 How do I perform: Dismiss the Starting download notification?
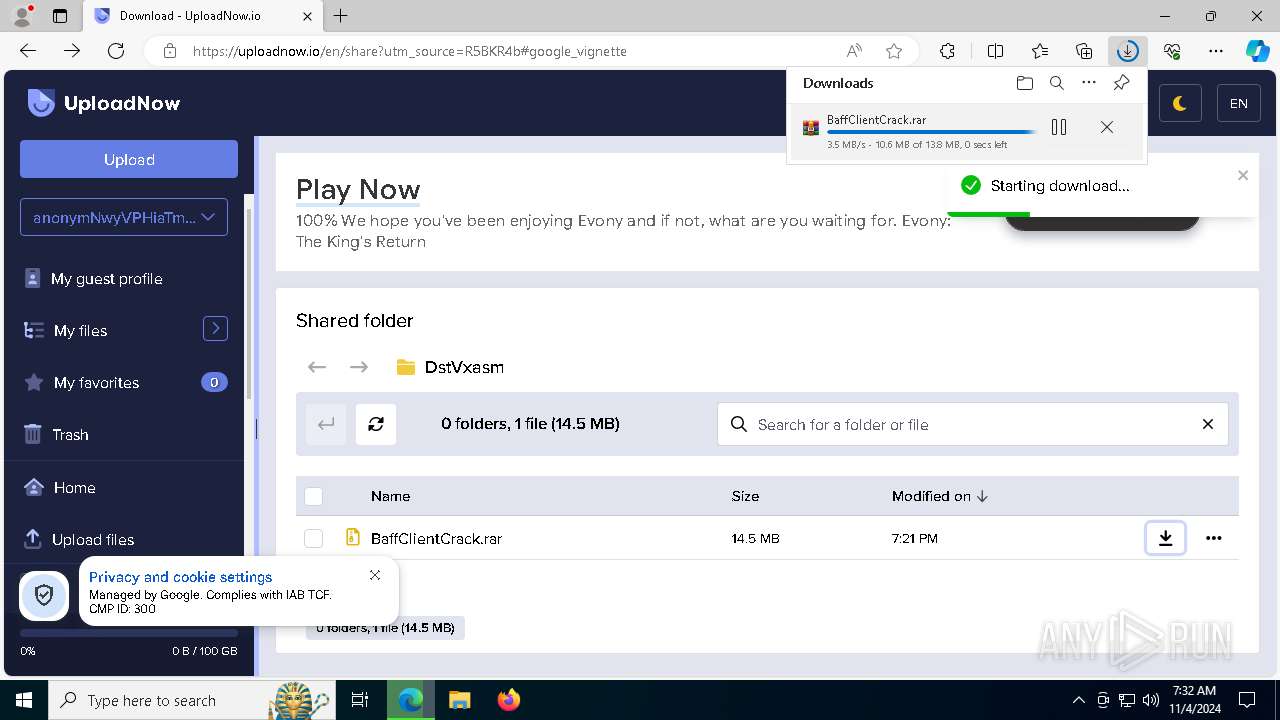point(1243,175)
